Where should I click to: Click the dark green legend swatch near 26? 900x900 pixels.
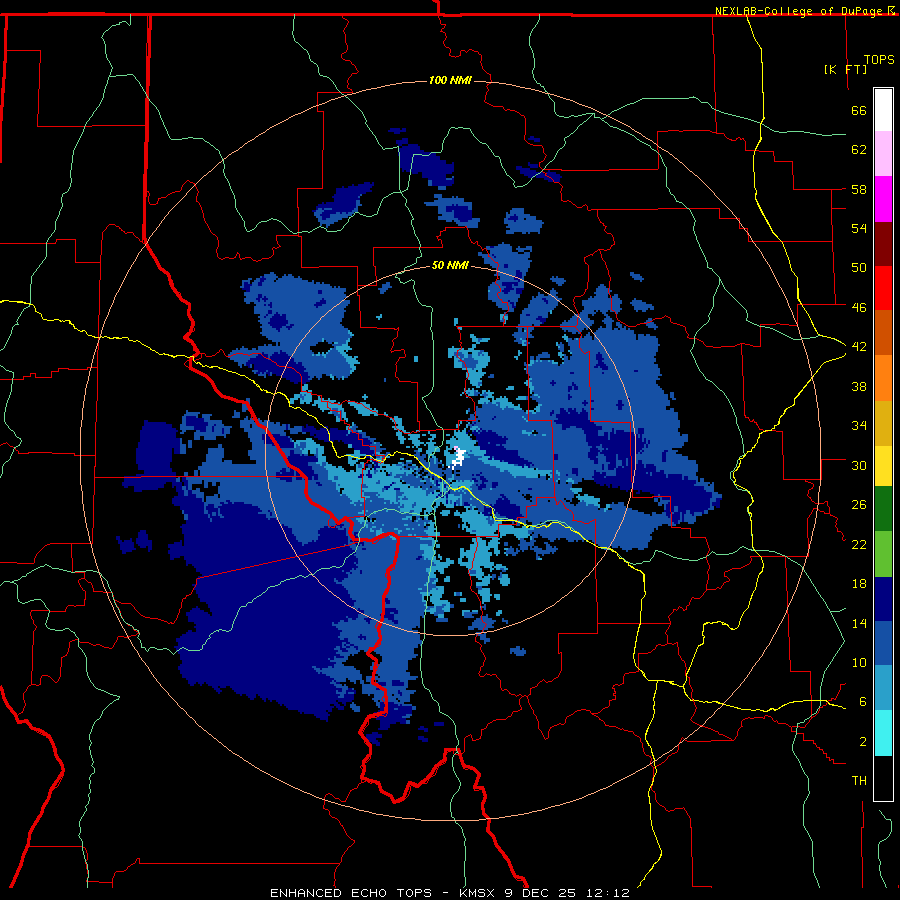point(883,509)
